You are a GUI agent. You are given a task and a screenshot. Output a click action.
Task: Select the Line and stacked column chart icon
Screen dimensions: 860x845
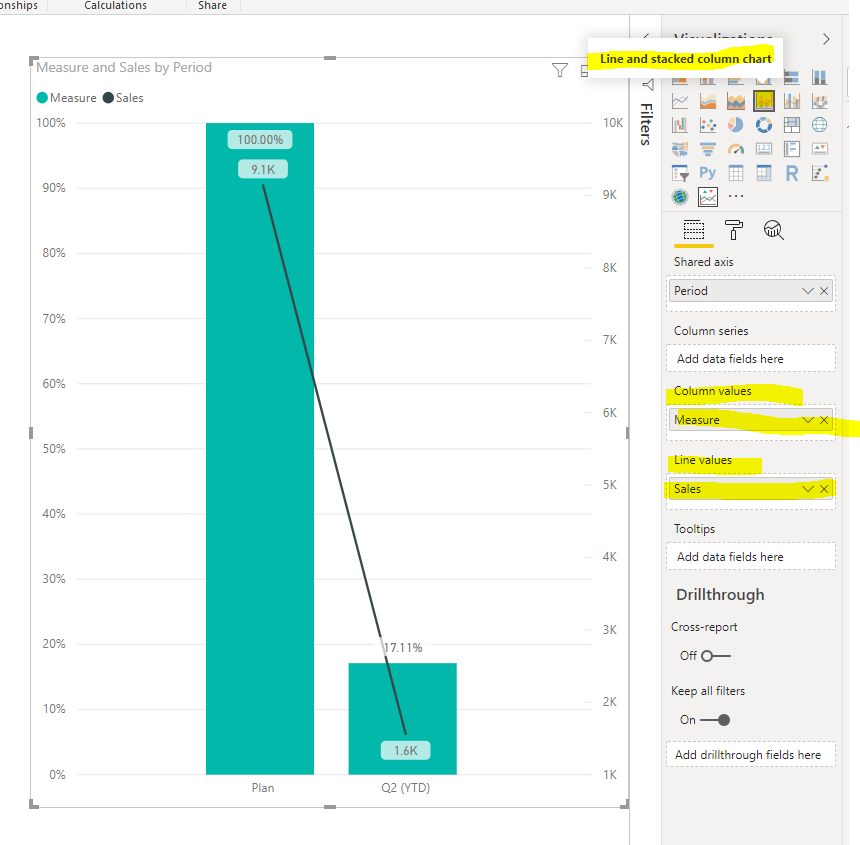(763, 101)
